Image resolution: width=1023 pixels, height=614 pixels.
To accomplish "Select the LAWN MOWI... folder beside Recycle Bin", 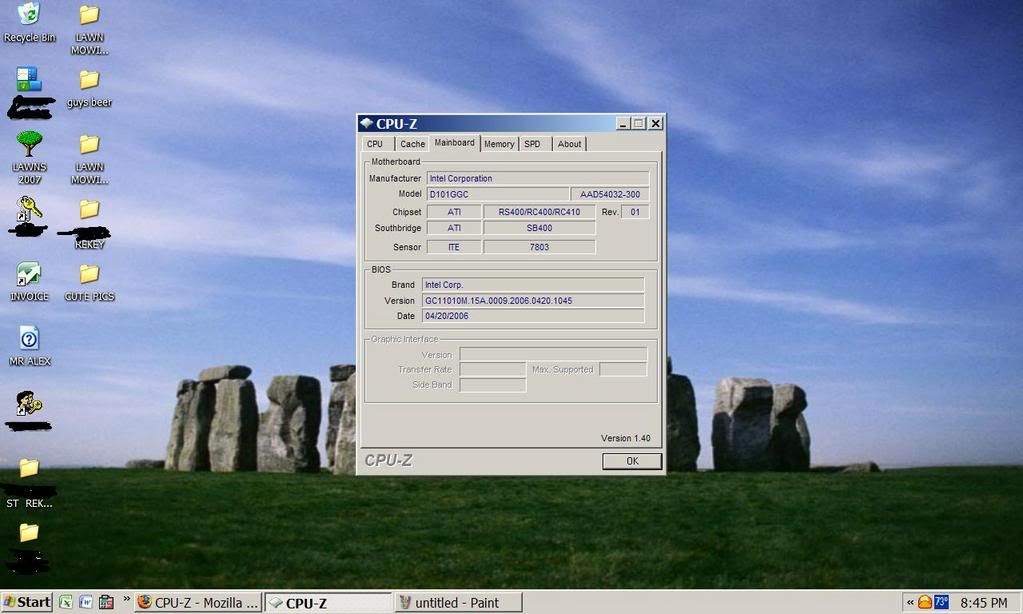I will (89, 28).
